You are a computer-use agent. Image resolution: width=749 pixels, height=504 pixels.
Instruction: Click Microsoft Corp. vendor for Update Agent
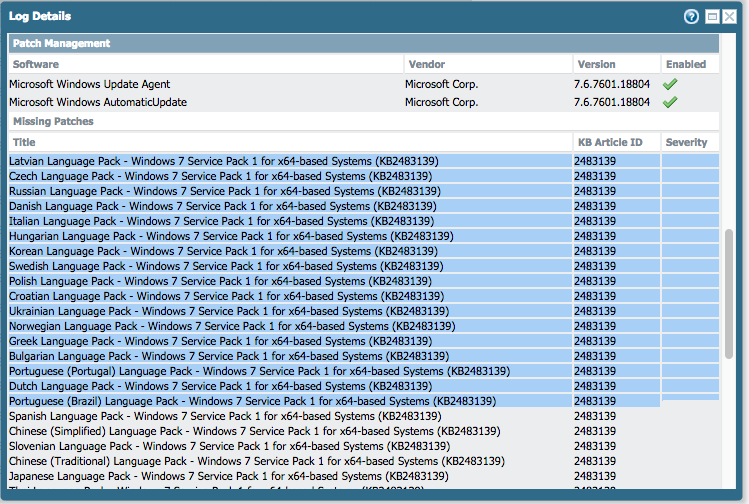[x=441, y=84]
